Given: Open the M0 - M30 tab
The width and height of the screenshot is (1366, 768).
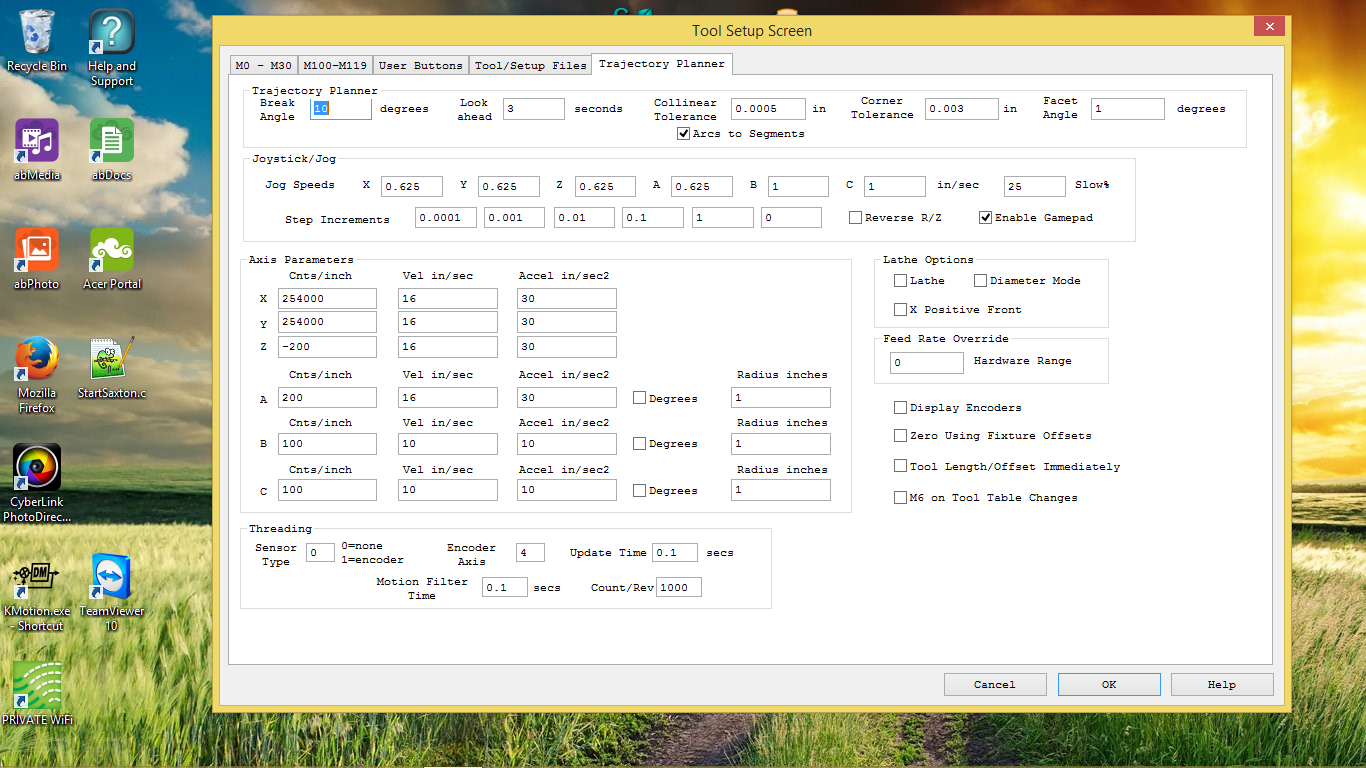Looking at the screenshot, I should [x=262, y=66].
